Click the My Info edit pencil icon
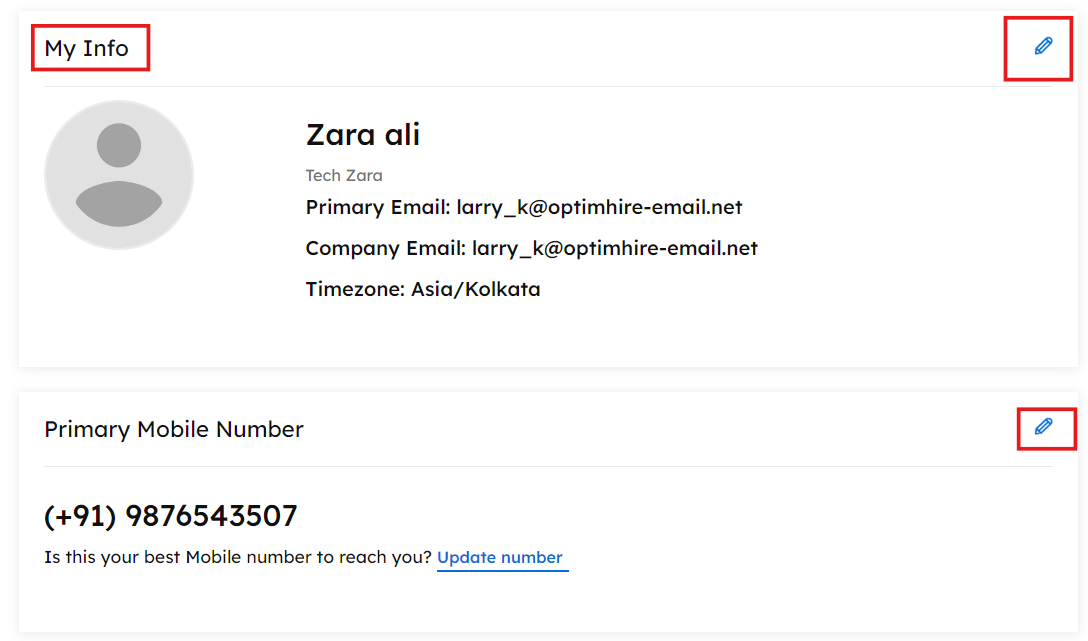 (1043, 46)
